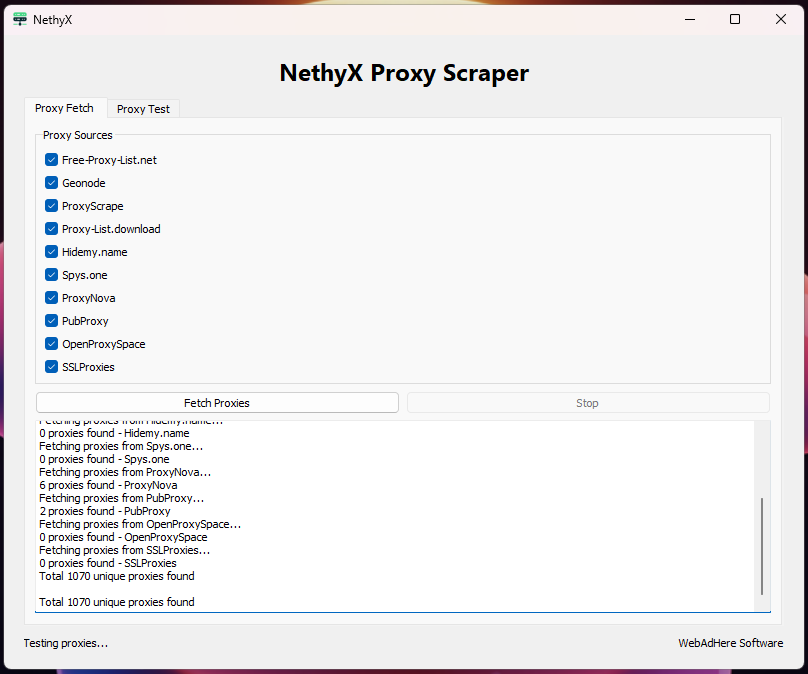
Task: Click the Proxy Sources group label
Action: [78, 135]
